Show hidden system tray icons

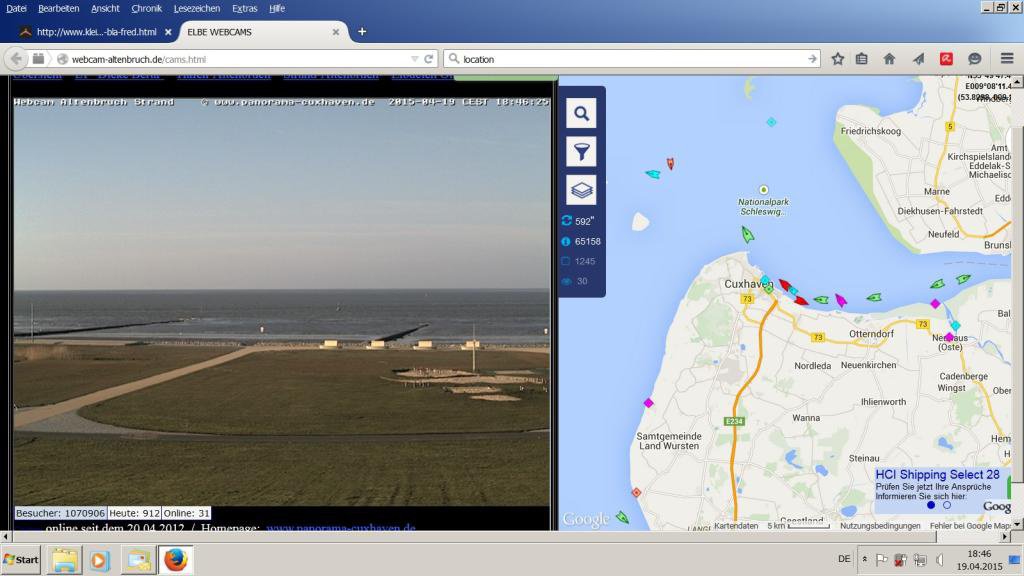tap(864, 559)
